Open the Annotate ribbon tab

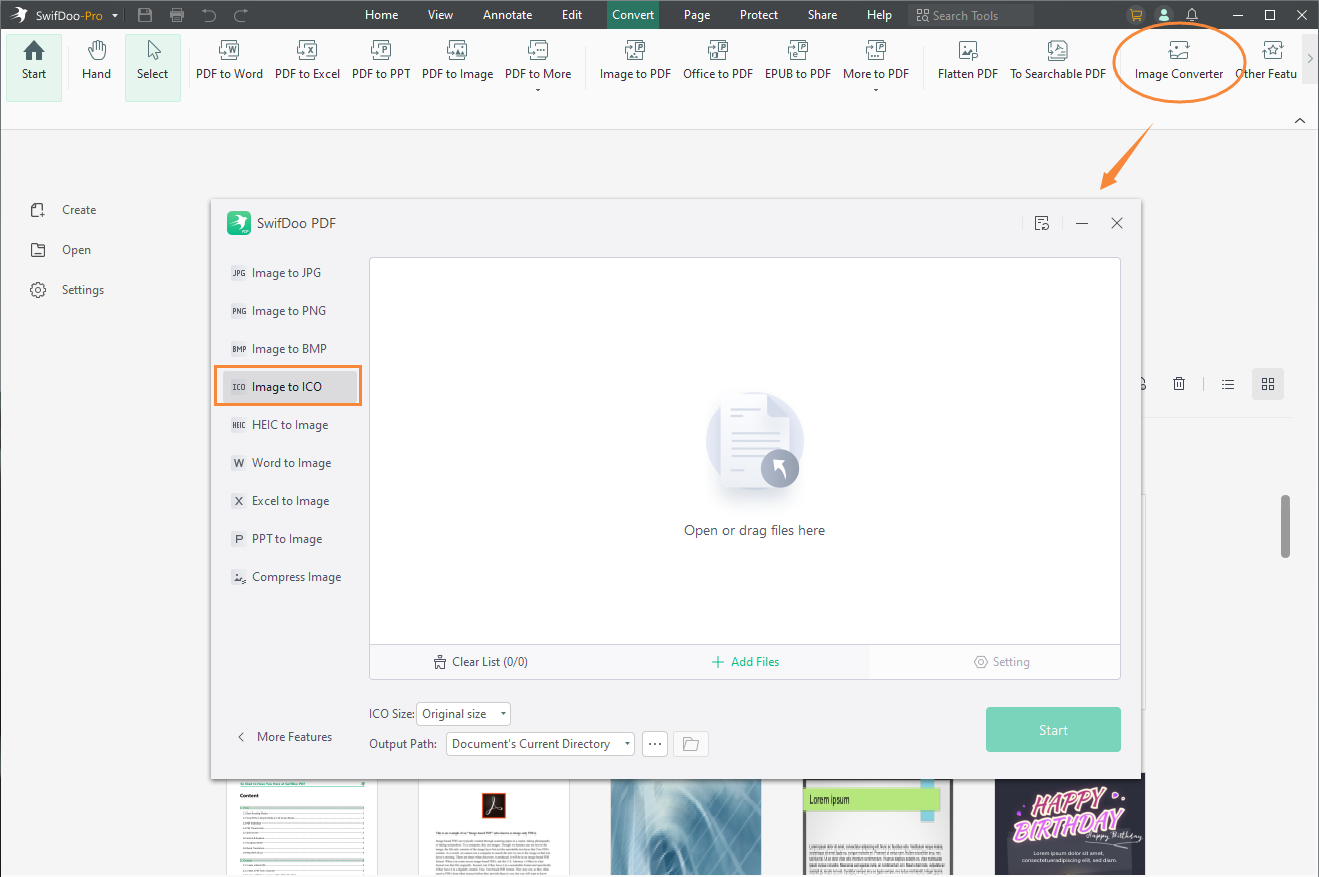tap(507, 15)
